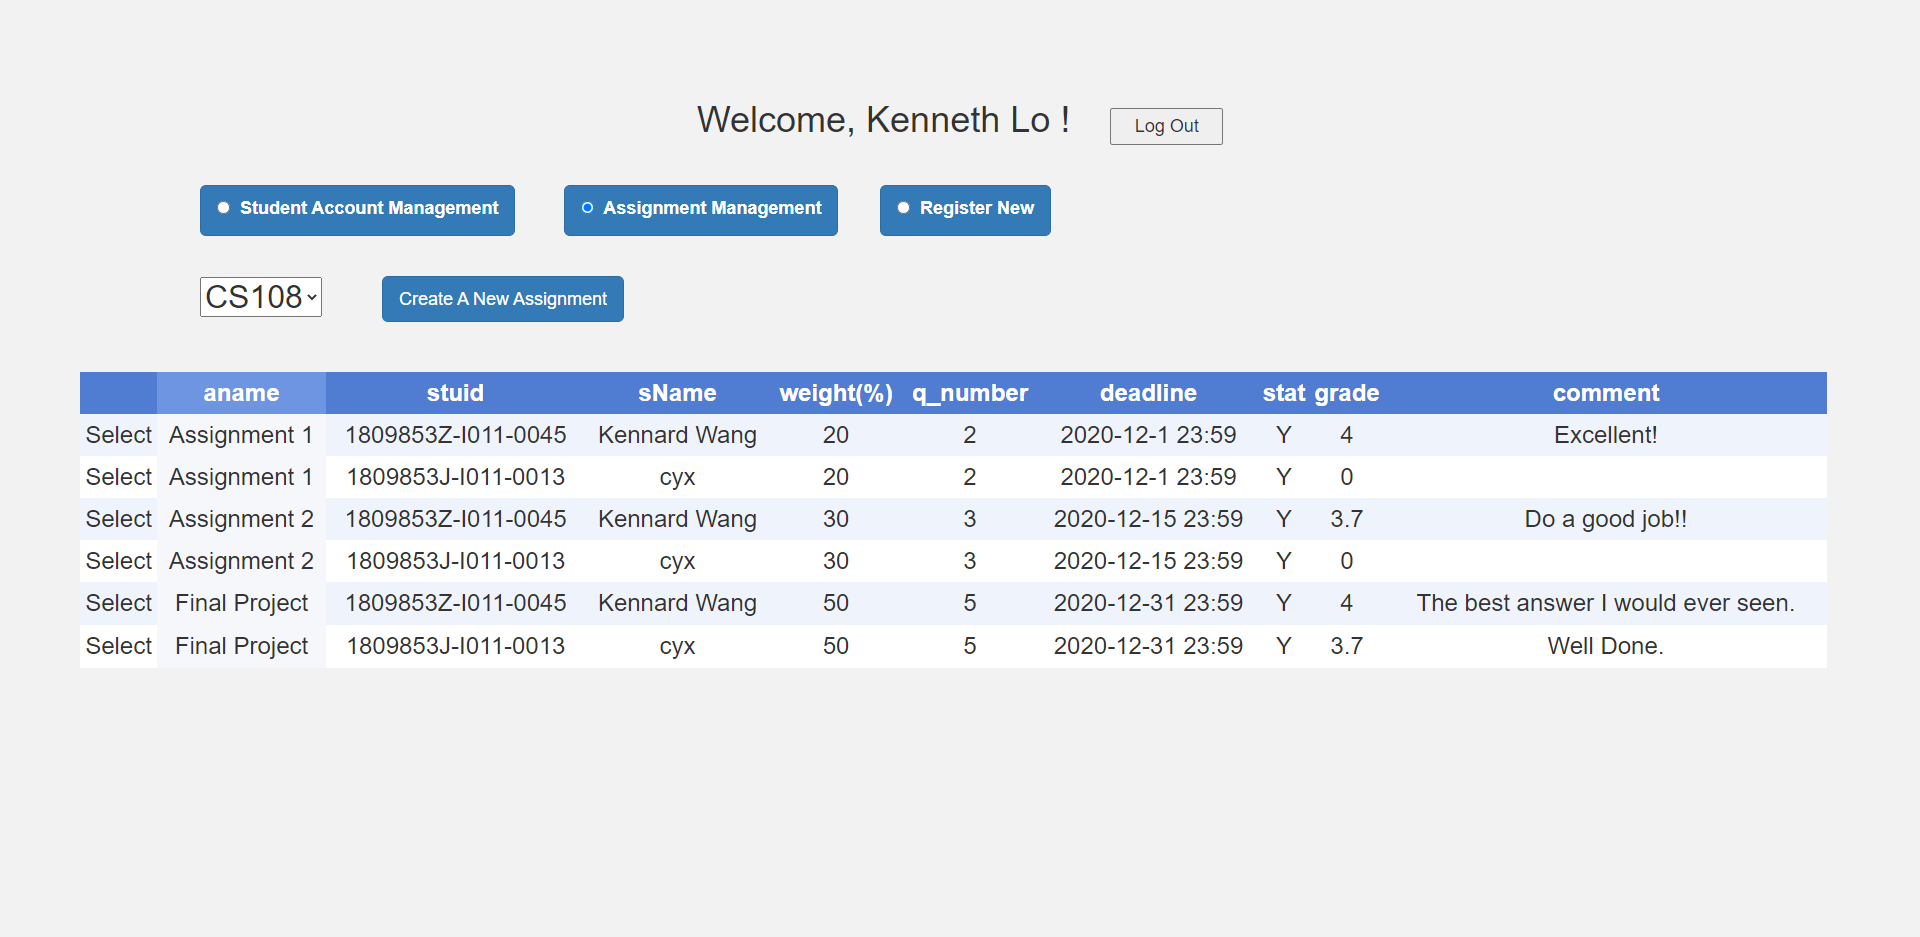Image resolution: width=1920 pixels, height=937 pixels.
Task: Click the grade column header
Action: [x=1347, y=393]
